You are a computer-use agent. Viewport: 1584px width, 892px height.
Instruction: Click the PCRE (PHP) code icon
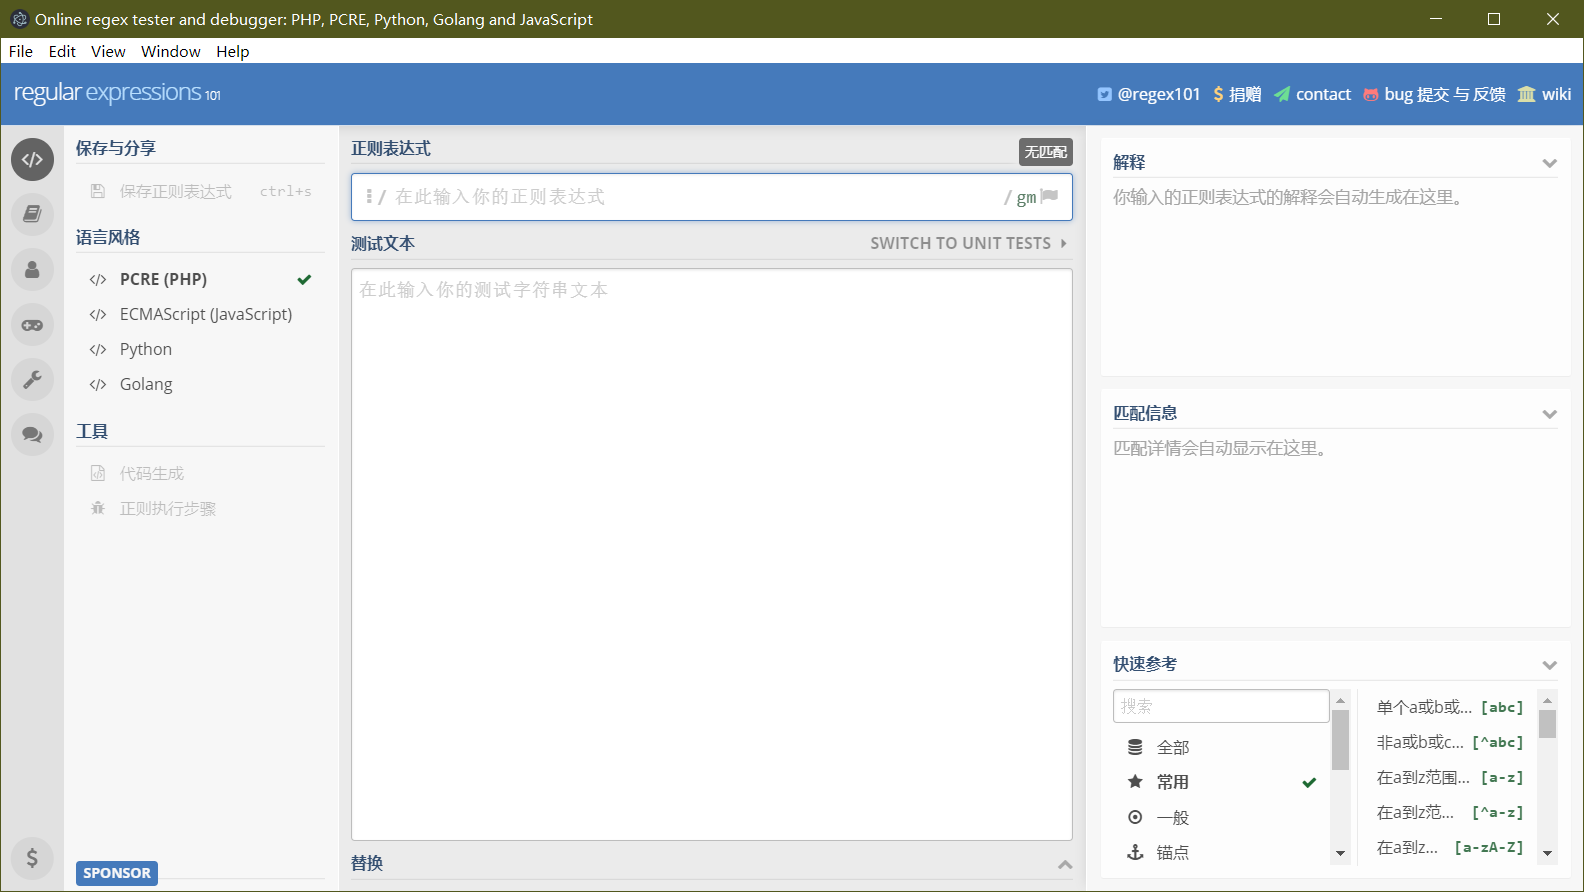tap(98, 280)
